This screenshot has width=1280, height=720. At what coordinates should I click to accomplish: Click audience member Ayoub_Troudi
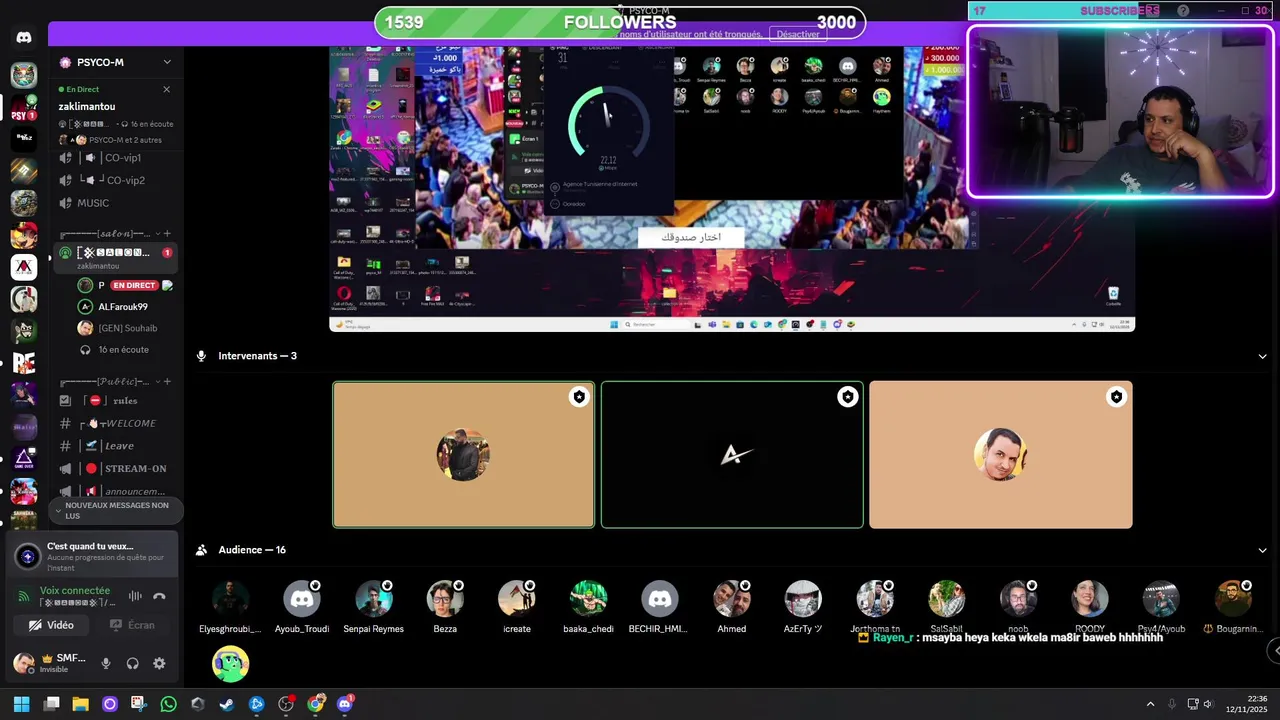pos(302,607)
